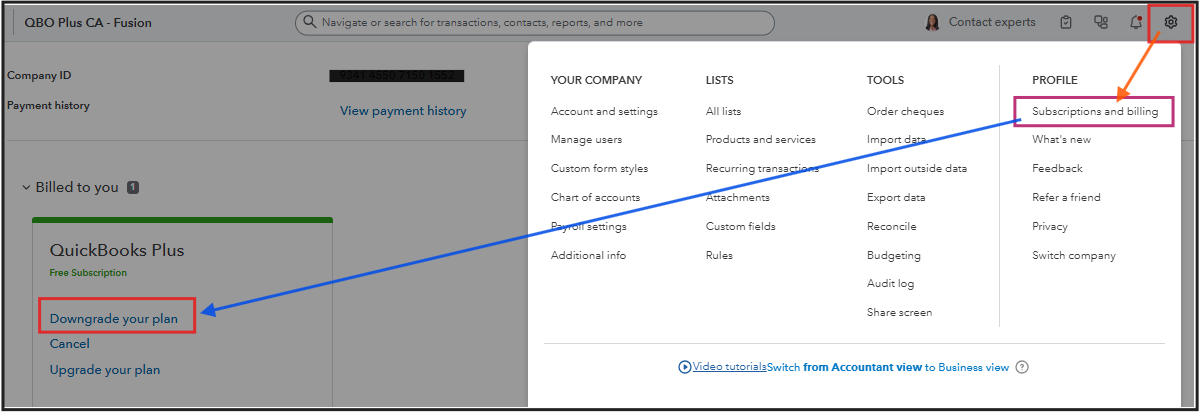Choose Audit log under Tools

(890, 283)
